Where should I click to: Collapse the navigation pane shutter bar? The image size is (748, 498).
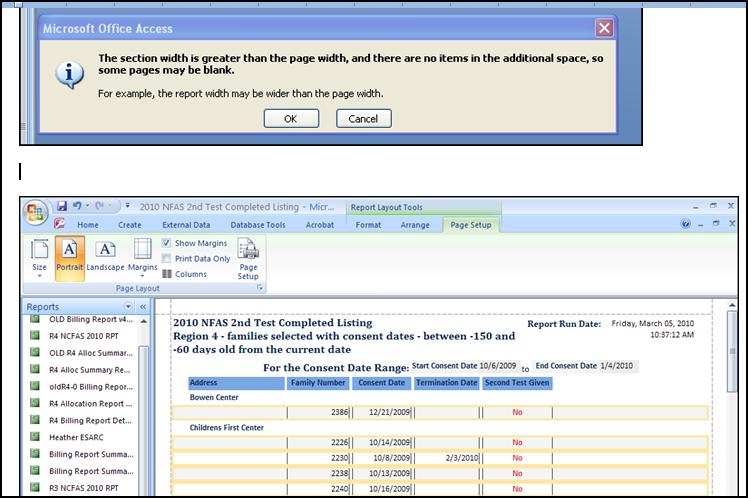[143, 307]
